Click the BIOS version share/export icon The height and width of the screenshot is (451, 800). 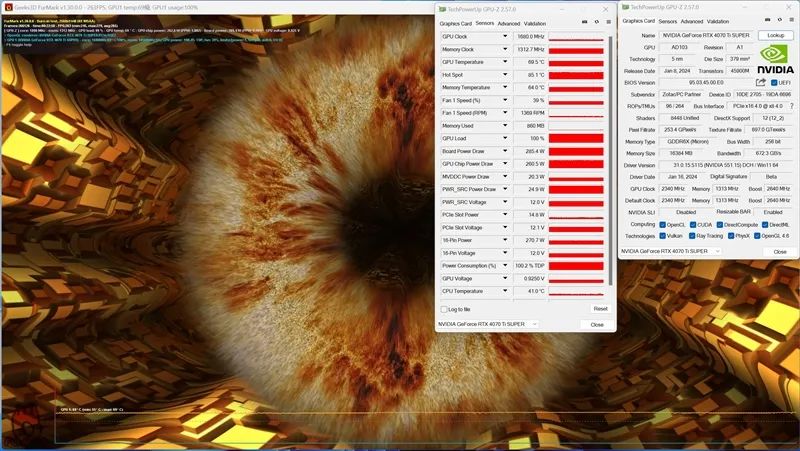tap(760, 83)
